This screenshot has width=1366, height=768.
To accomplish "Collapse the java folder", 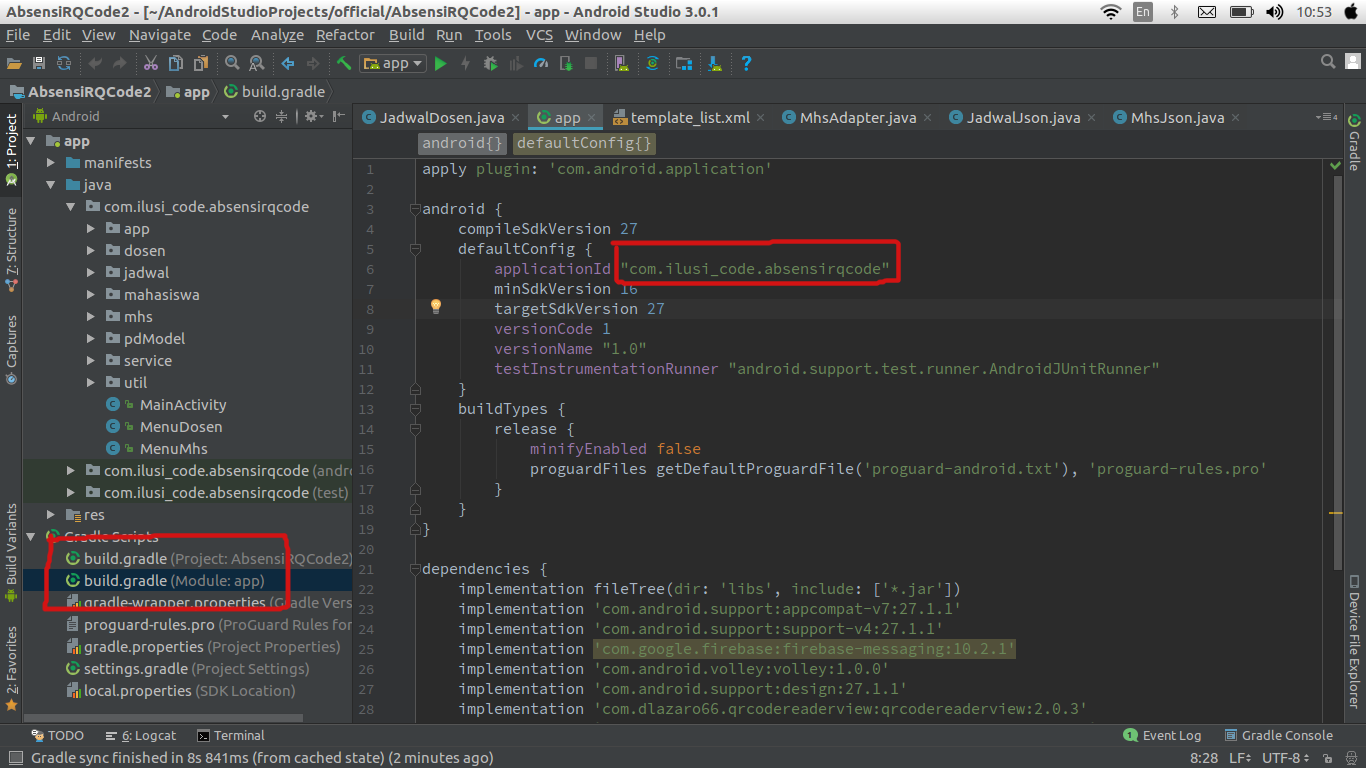I will click(x=51, y=185).
